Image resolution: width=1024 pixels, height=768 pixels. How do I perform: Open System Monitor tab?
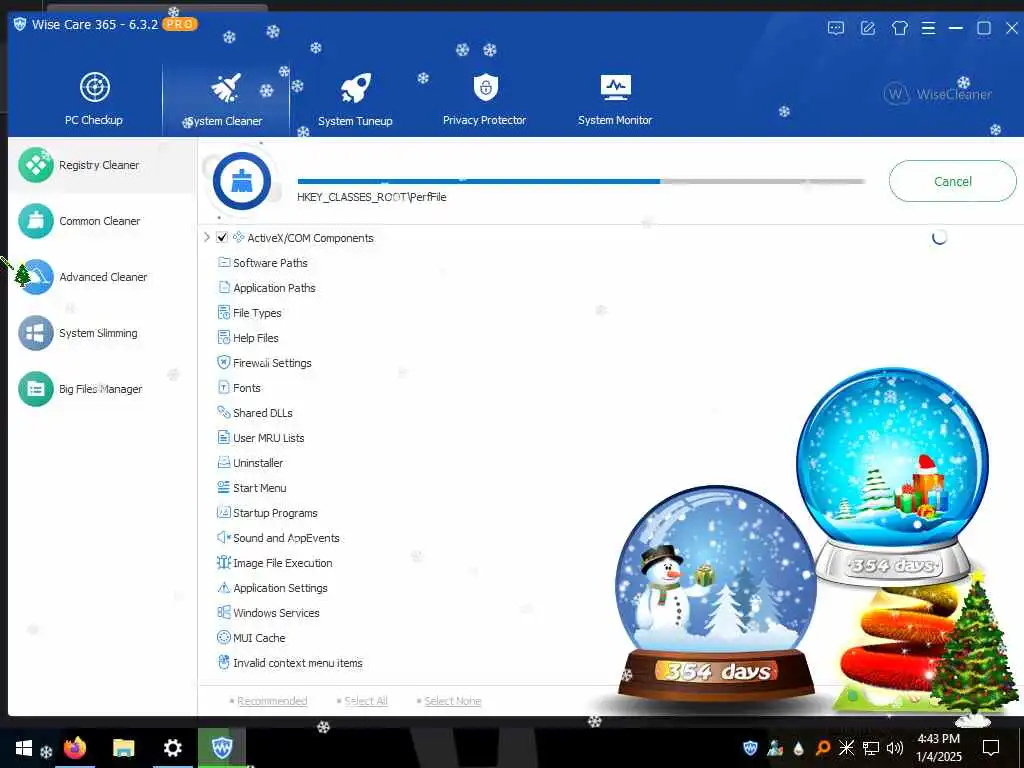click(615, 99)
